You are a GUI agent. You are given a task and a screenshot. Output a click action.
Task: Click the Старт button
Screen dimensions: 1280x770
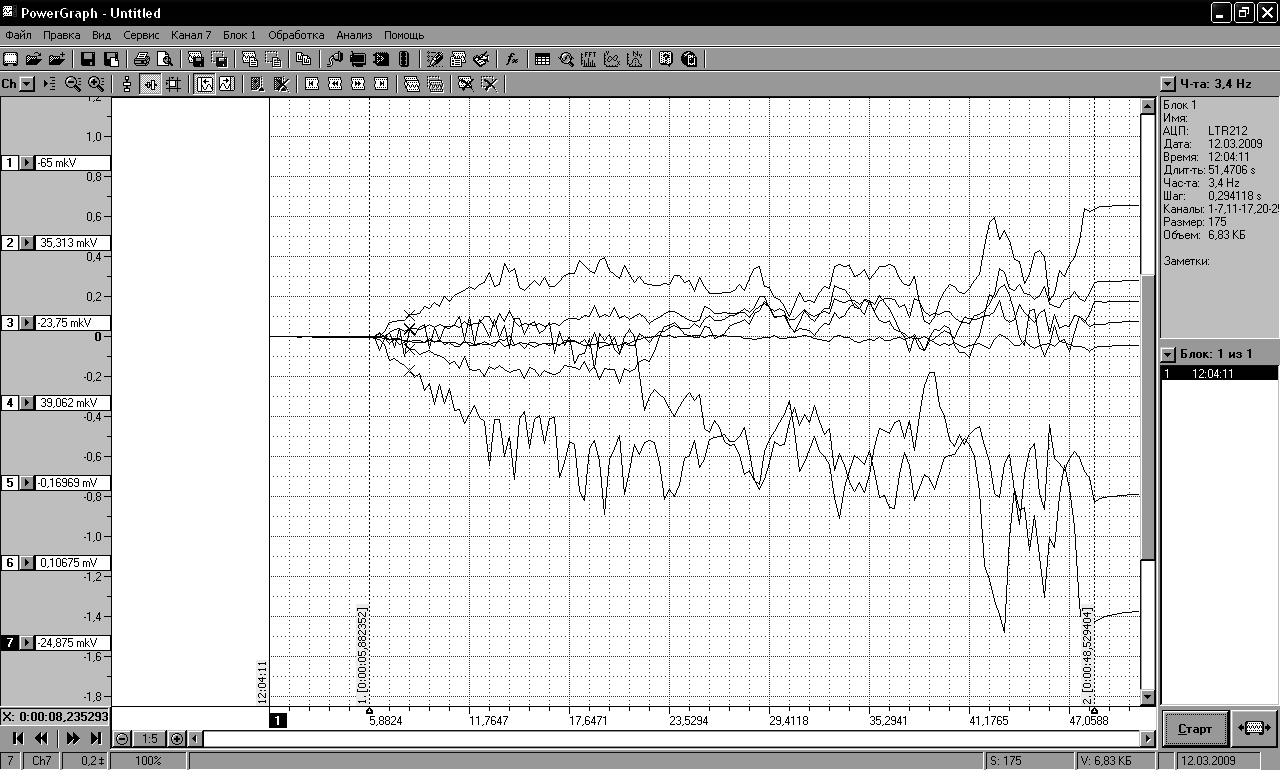click(x=1195, y=728)
